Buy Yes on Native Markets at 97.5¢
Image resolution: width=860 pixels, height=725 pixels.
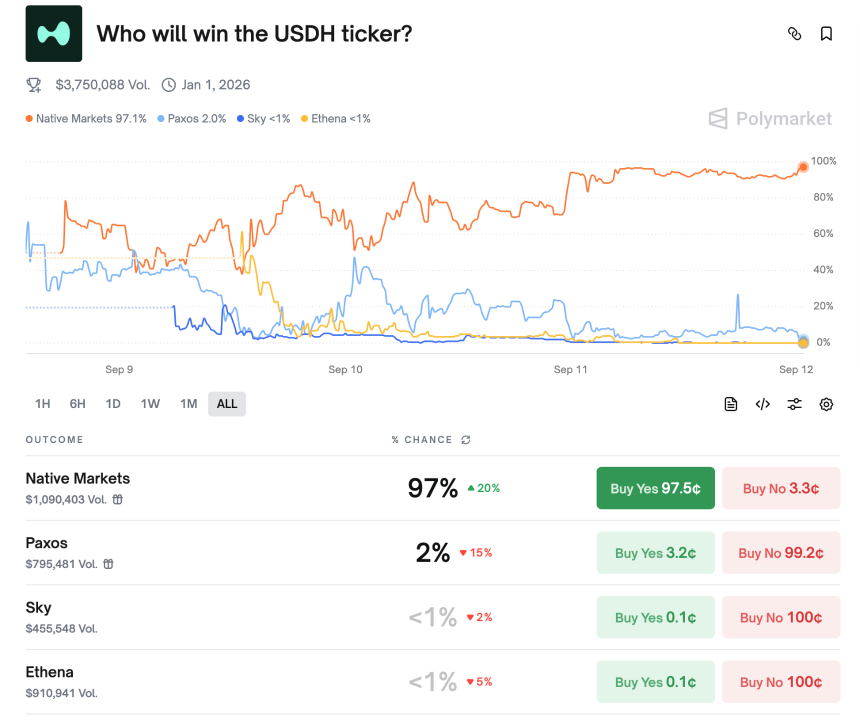point(655,488)
